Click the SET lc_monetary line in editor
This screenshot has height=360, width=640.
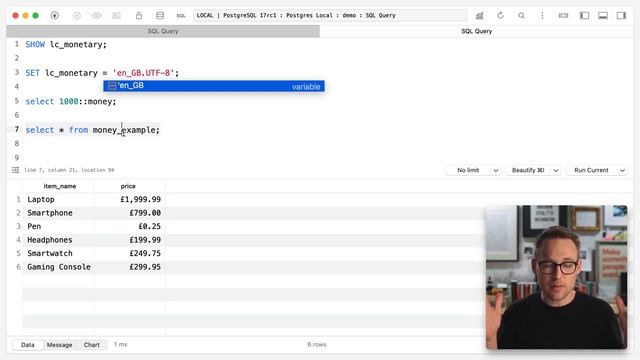[x=102, y=73]
